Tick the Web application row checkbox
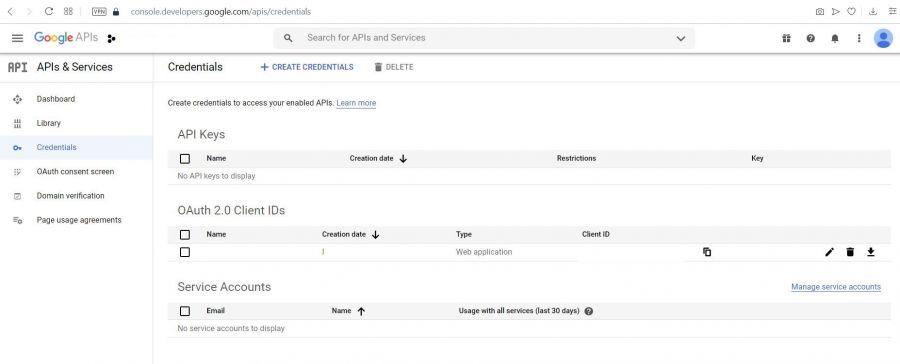The image size is (900, 364). point(185,252)
